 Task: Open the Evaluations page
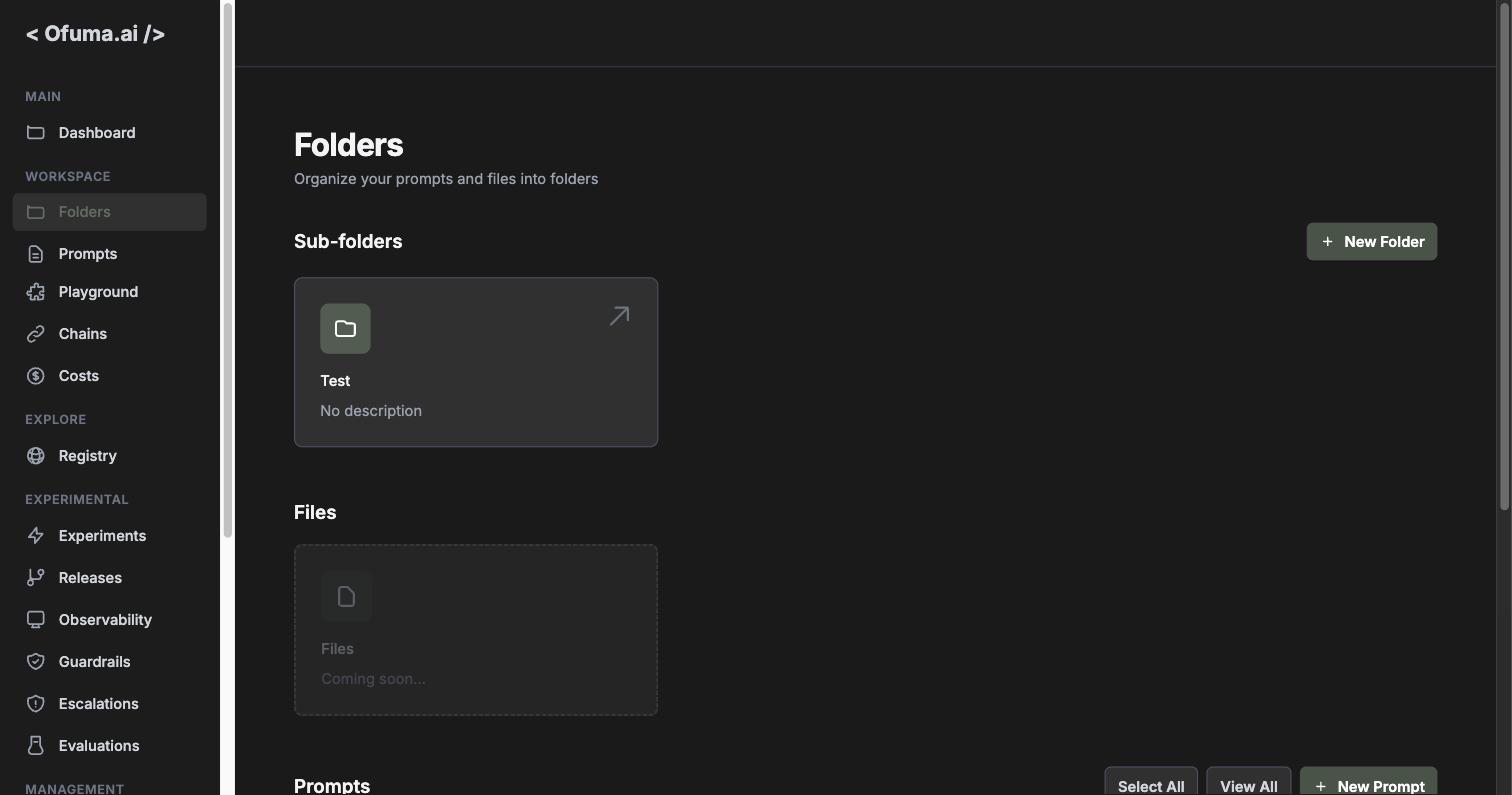pos(110,746)
